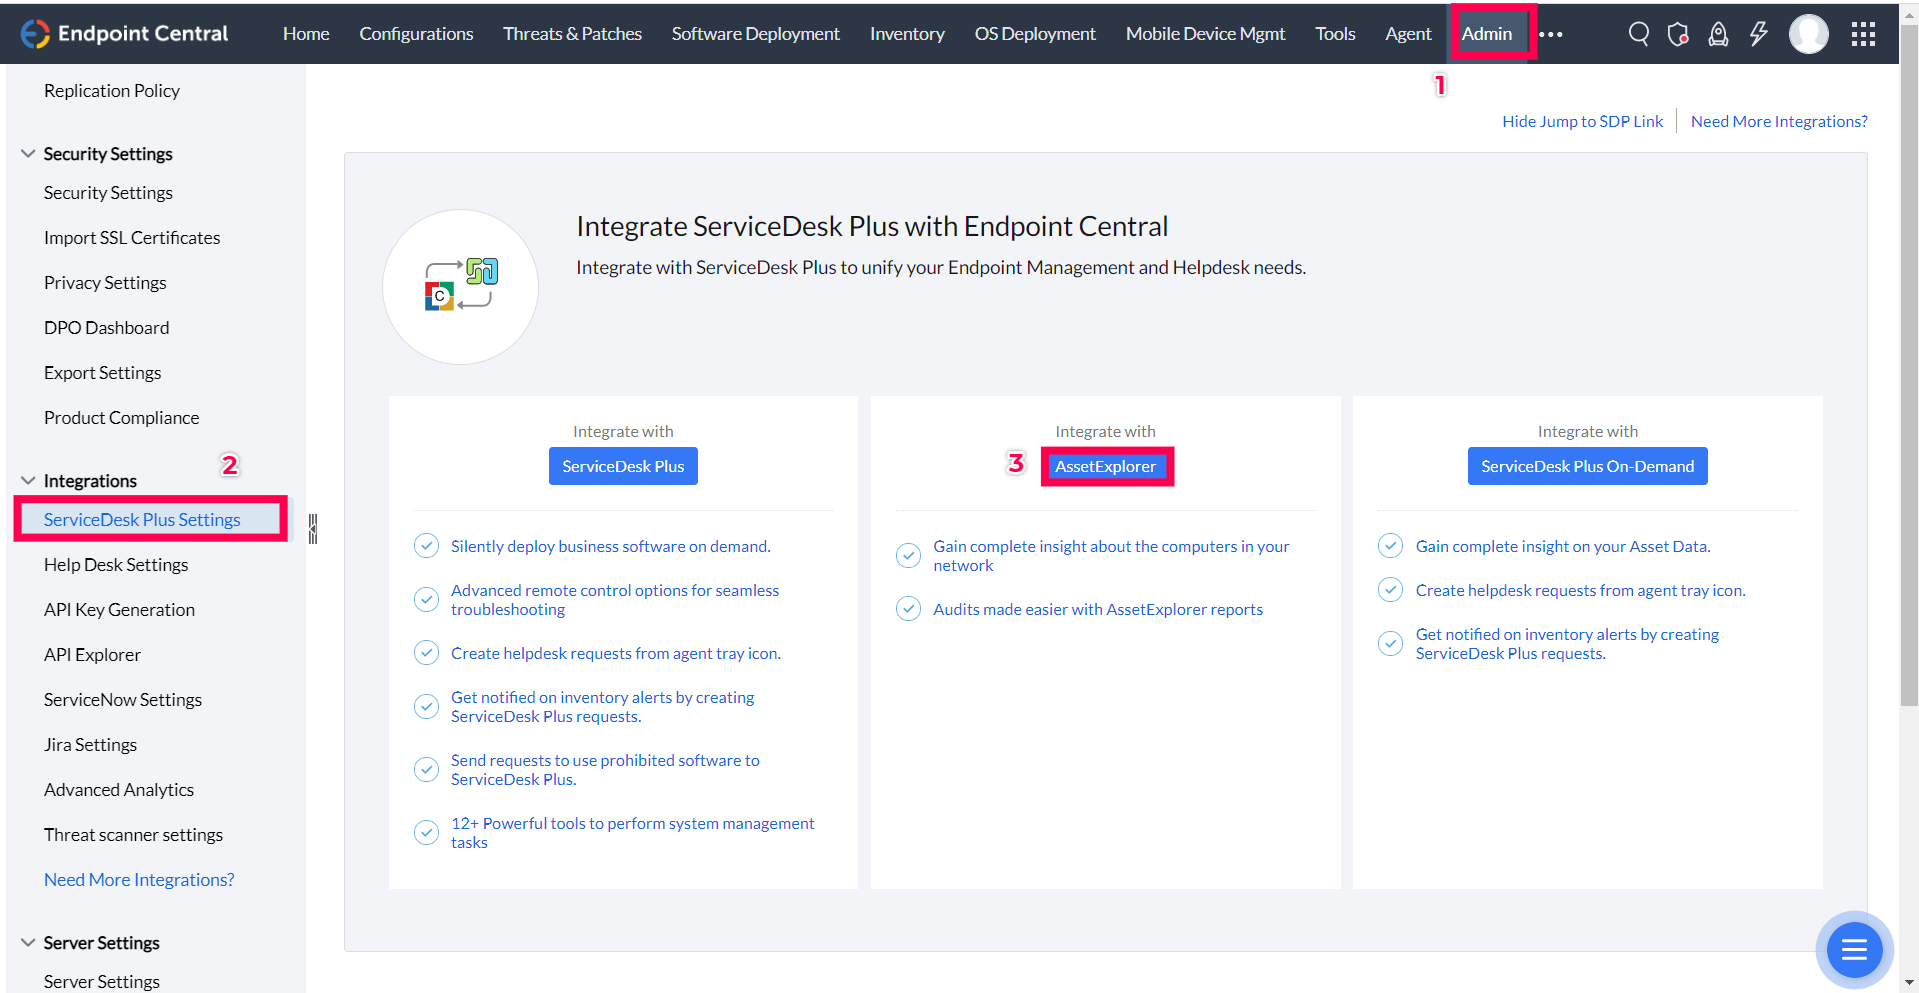Click the lightning quick actions icon
The height and width of the screenshot is (993, 1919).
click(x=1758, y=33)
